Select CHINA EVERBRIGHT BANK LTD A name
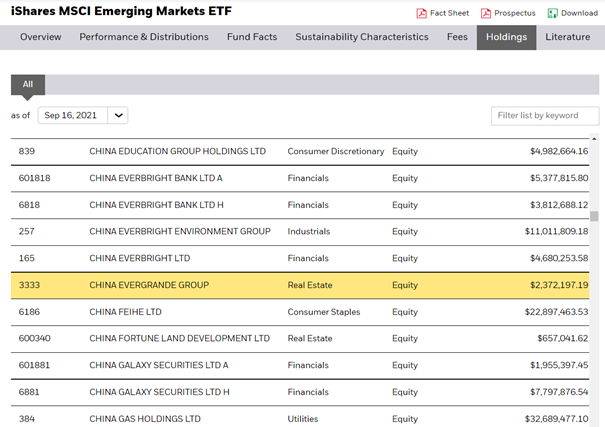Screen dimensions: 605x427 [x=156, y=178]
